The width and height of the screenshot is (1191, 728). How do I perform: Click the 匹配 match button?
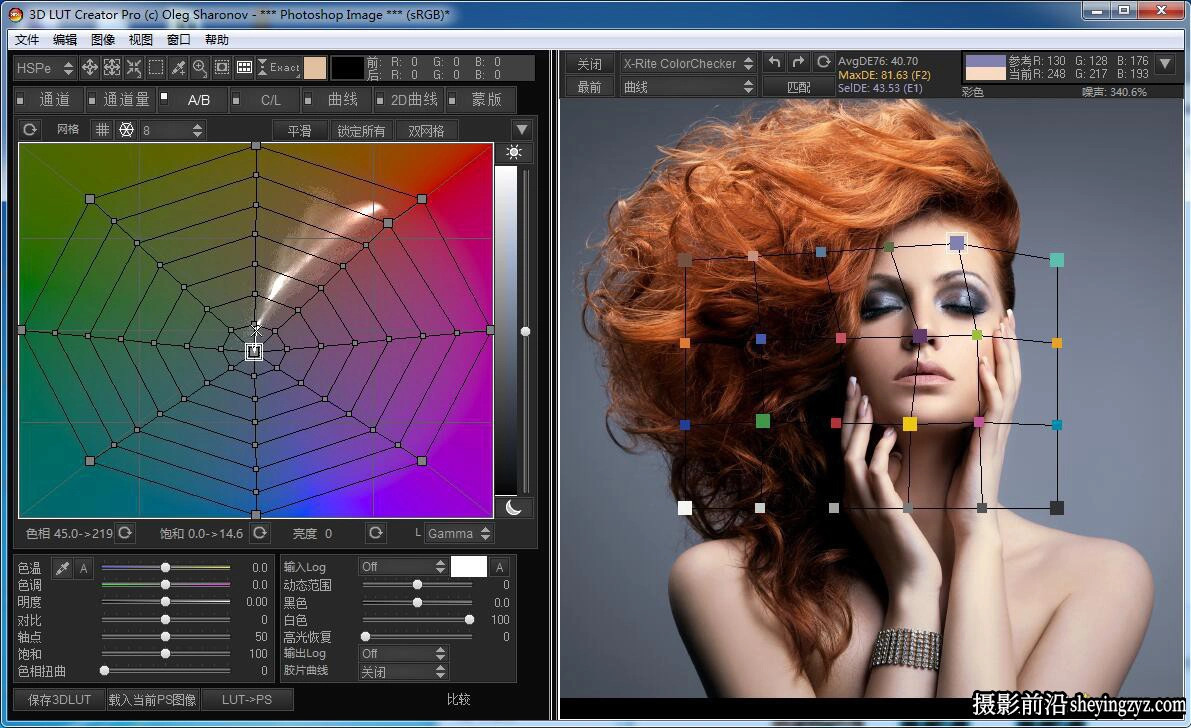coord(798,87)
